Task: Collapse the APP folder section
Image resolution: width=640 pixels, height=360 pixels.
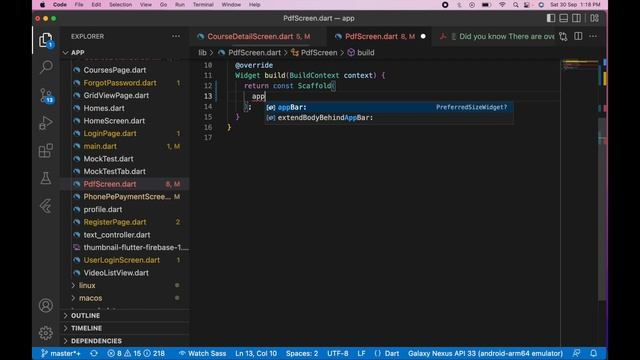Action: click(124, 53)
